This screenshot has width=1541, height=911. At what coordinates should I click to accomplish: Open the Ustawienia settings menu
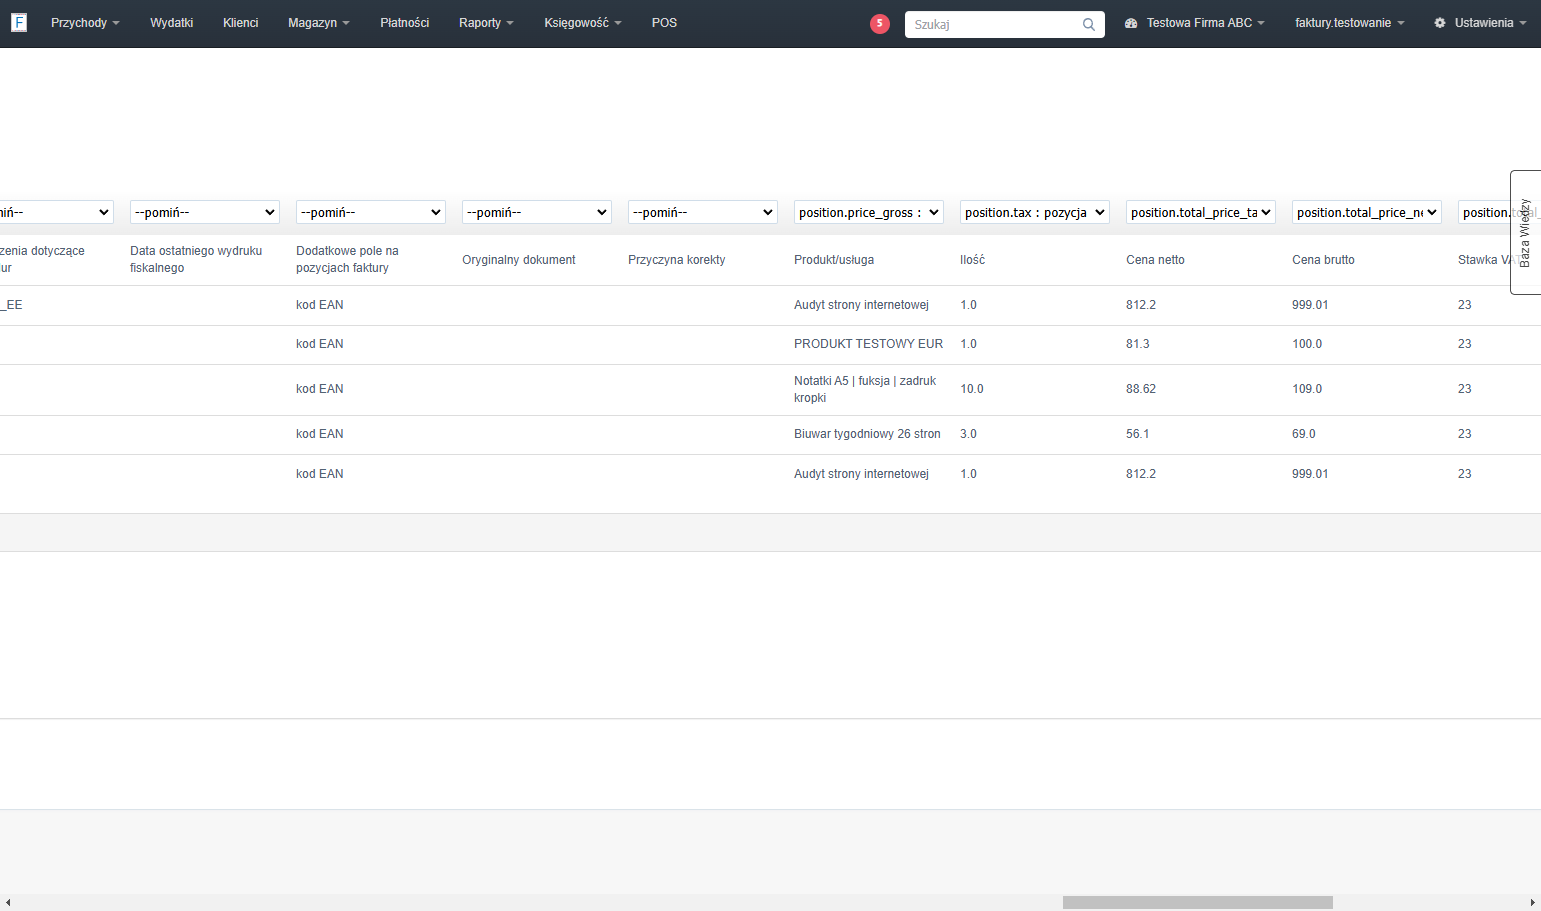(1491, 23)
